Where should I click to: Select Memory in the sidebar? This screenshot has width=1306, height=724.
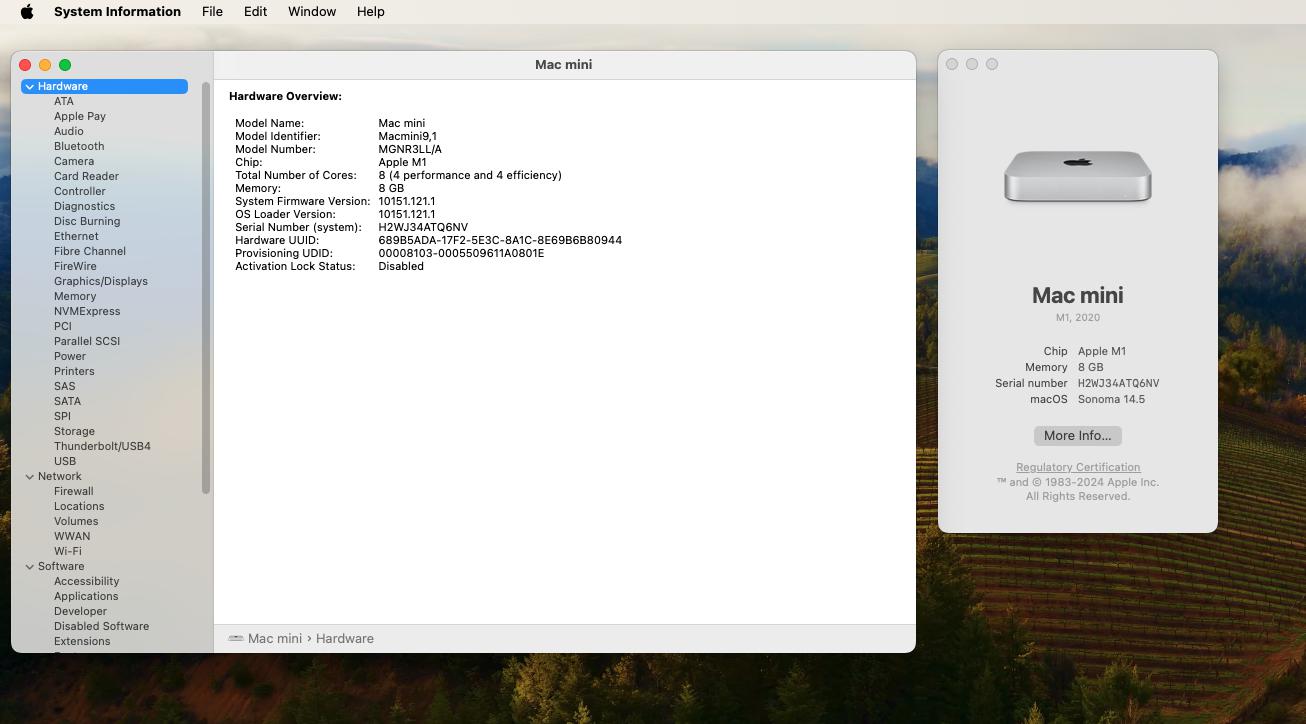pos(75,296)
